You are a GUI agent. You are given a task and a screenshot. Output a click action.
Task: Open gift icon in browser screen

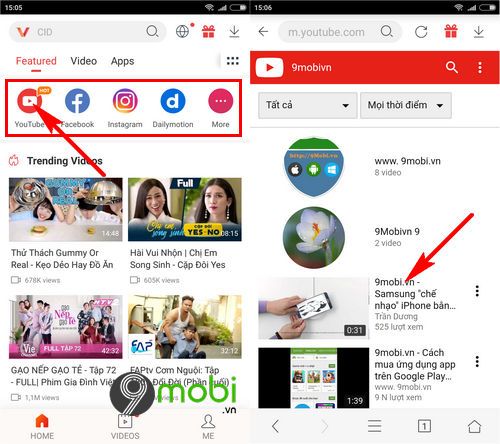pos(451,31)
